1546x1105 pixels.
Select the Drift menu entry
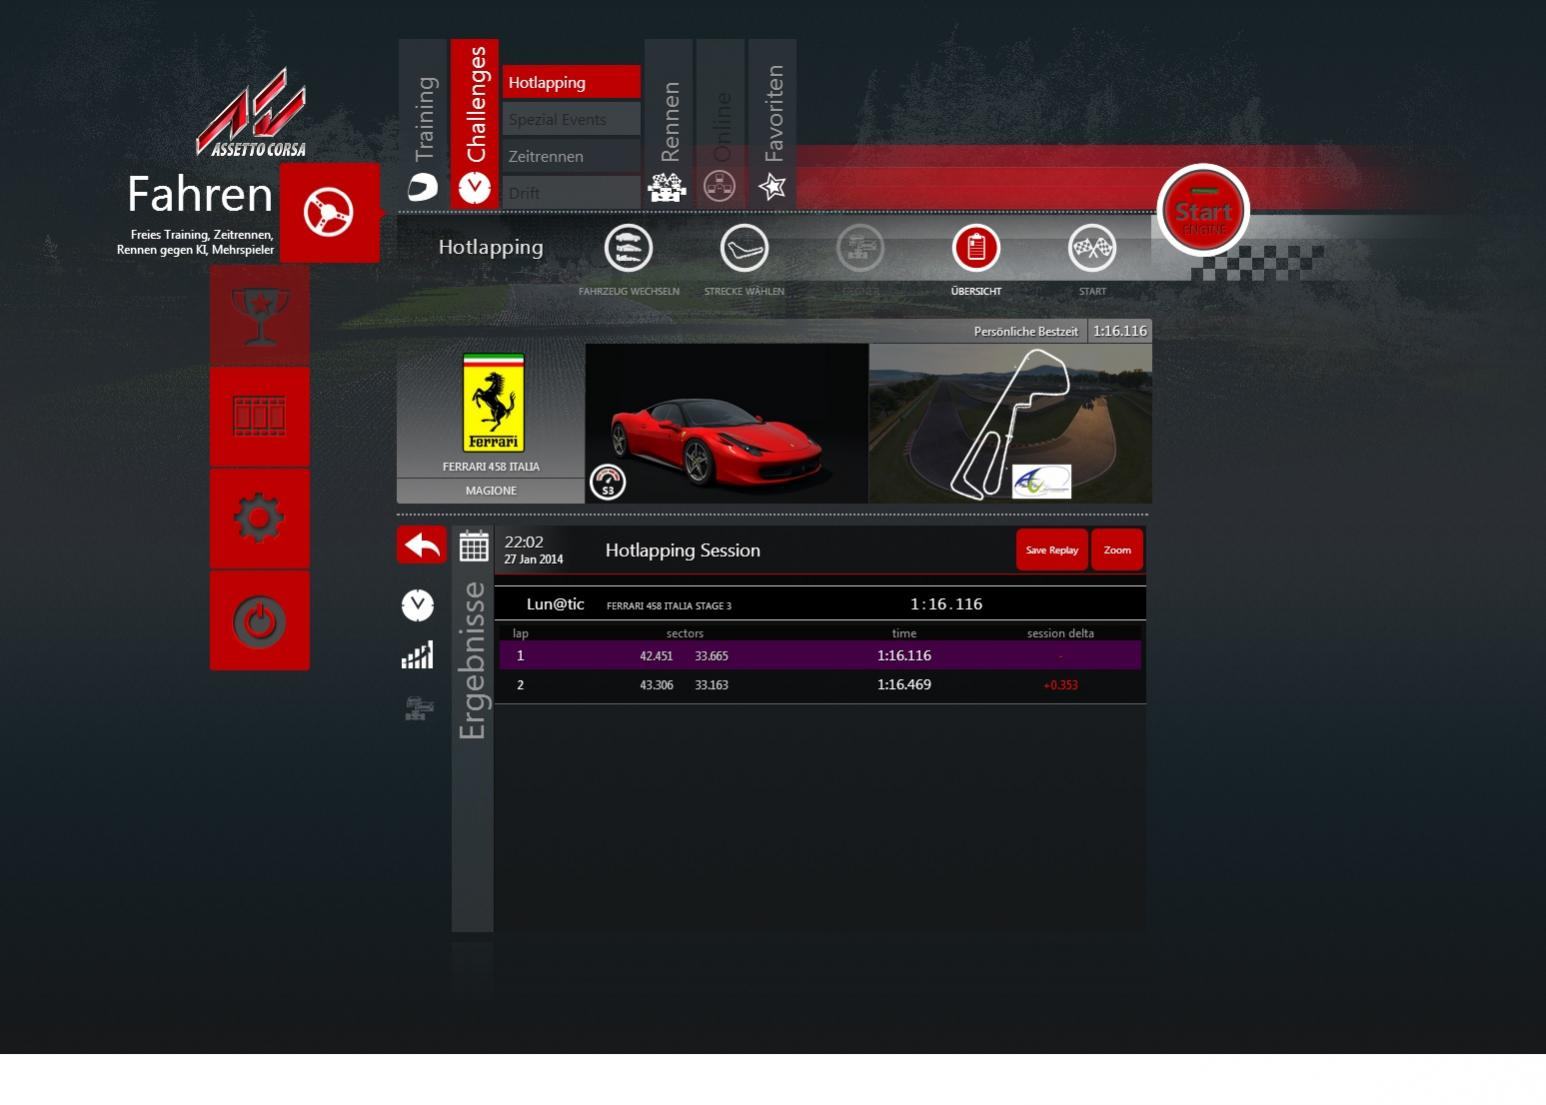coord(571,192)
